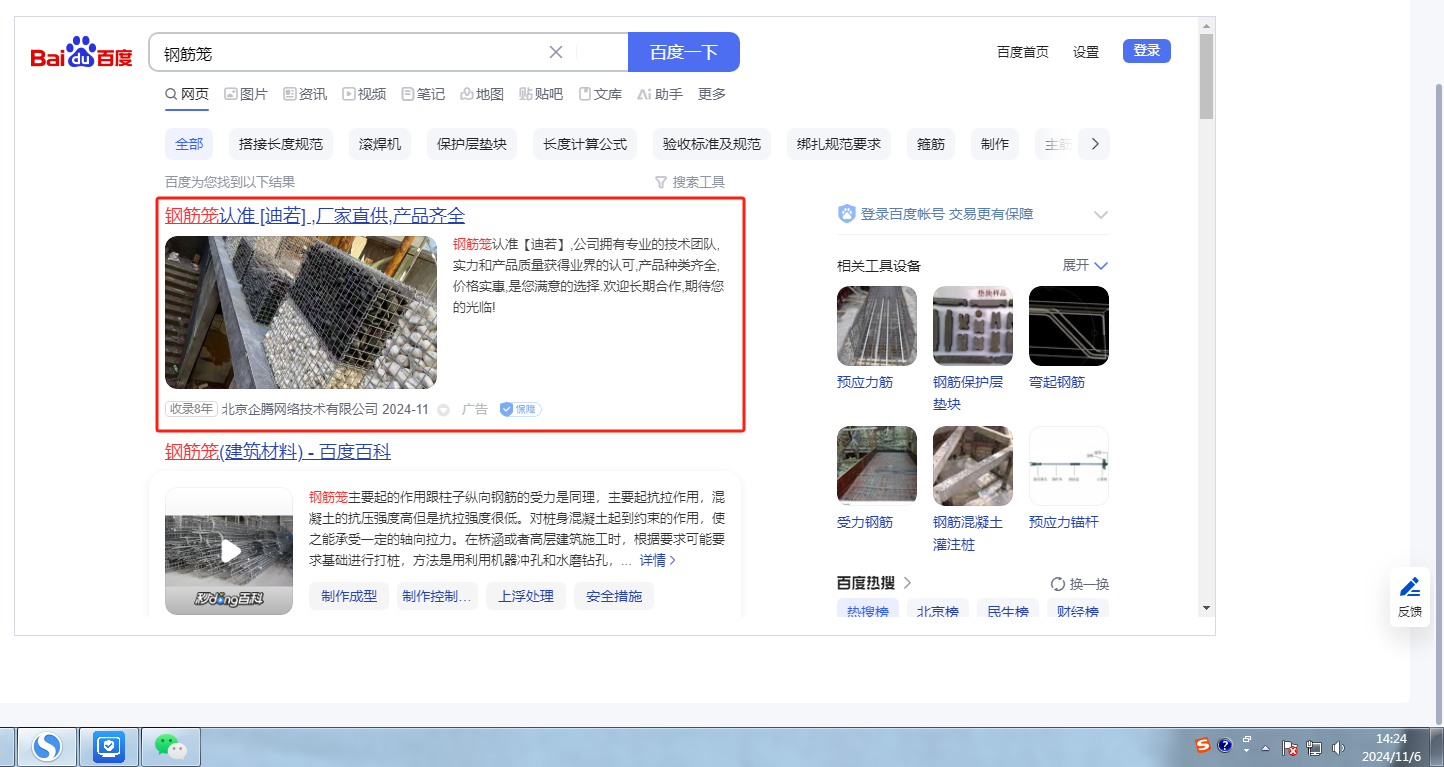Screen dimensions: 1444x767
Task: Click the 制作成型 tag
Action: tap(349, 596)
